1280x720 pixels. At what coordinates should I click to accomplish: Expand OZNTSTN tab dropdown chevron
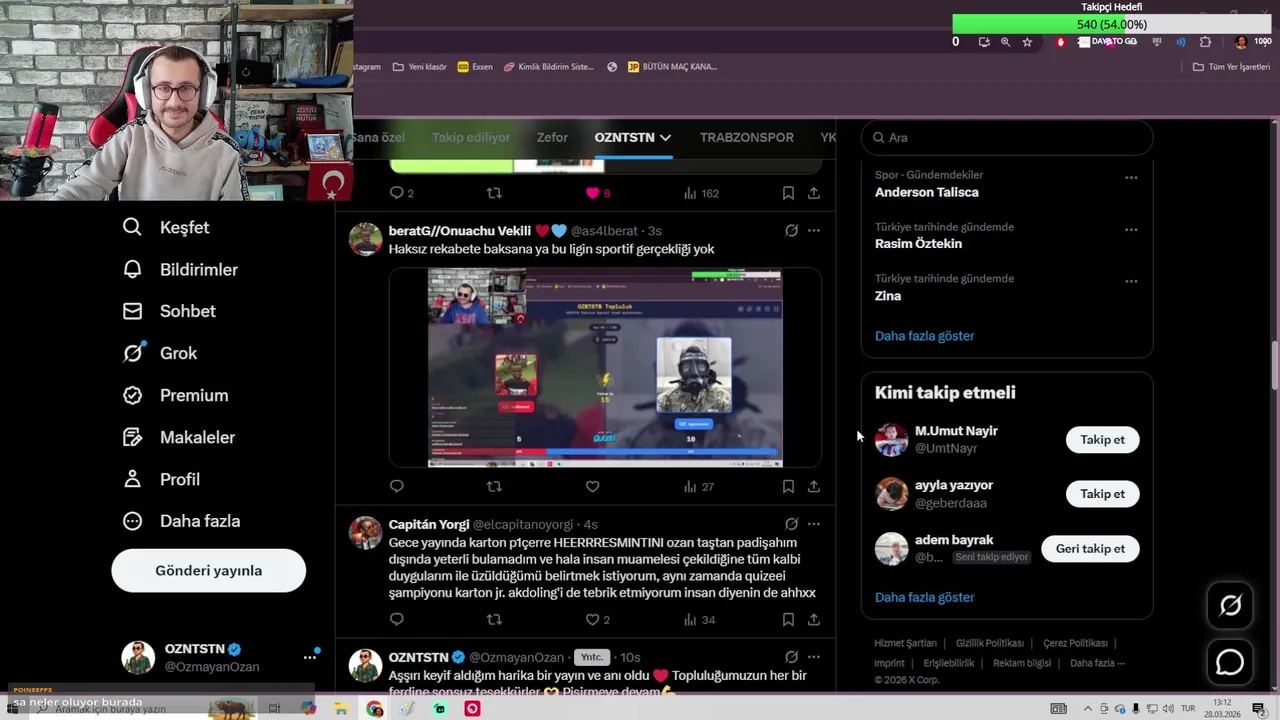click(665, 138)
